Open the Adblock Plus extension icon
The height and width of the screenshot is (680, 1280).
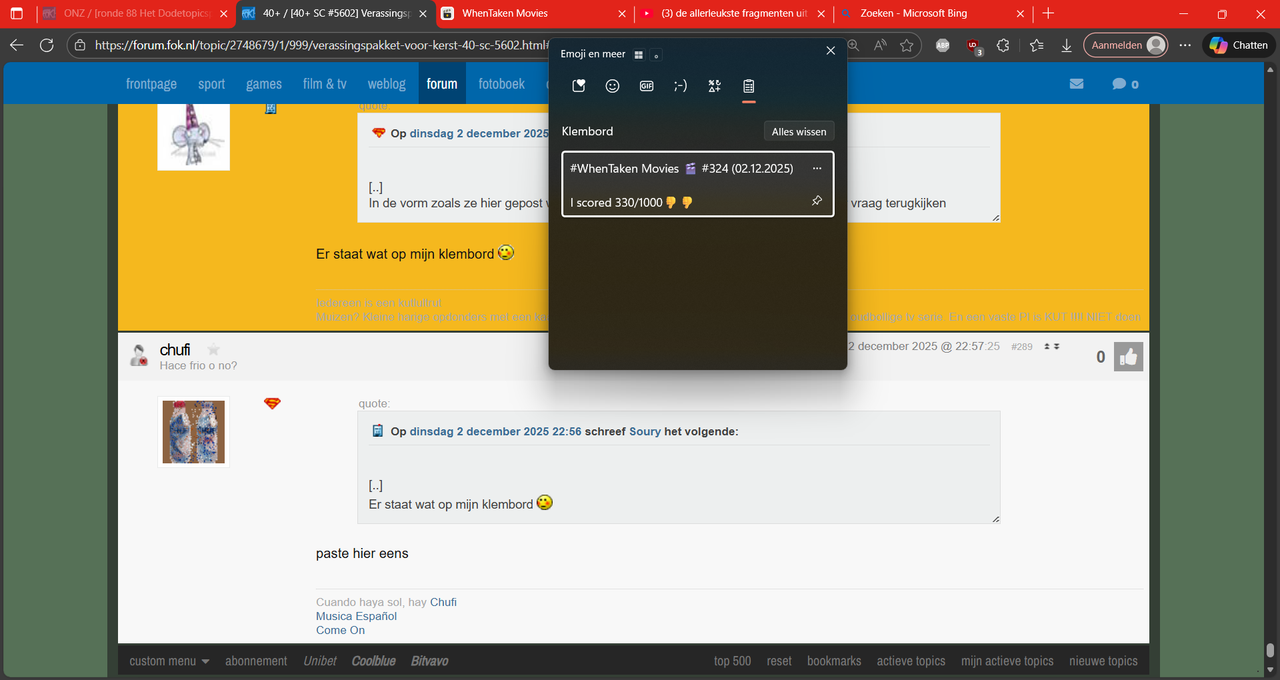click(x=943, y=45)
